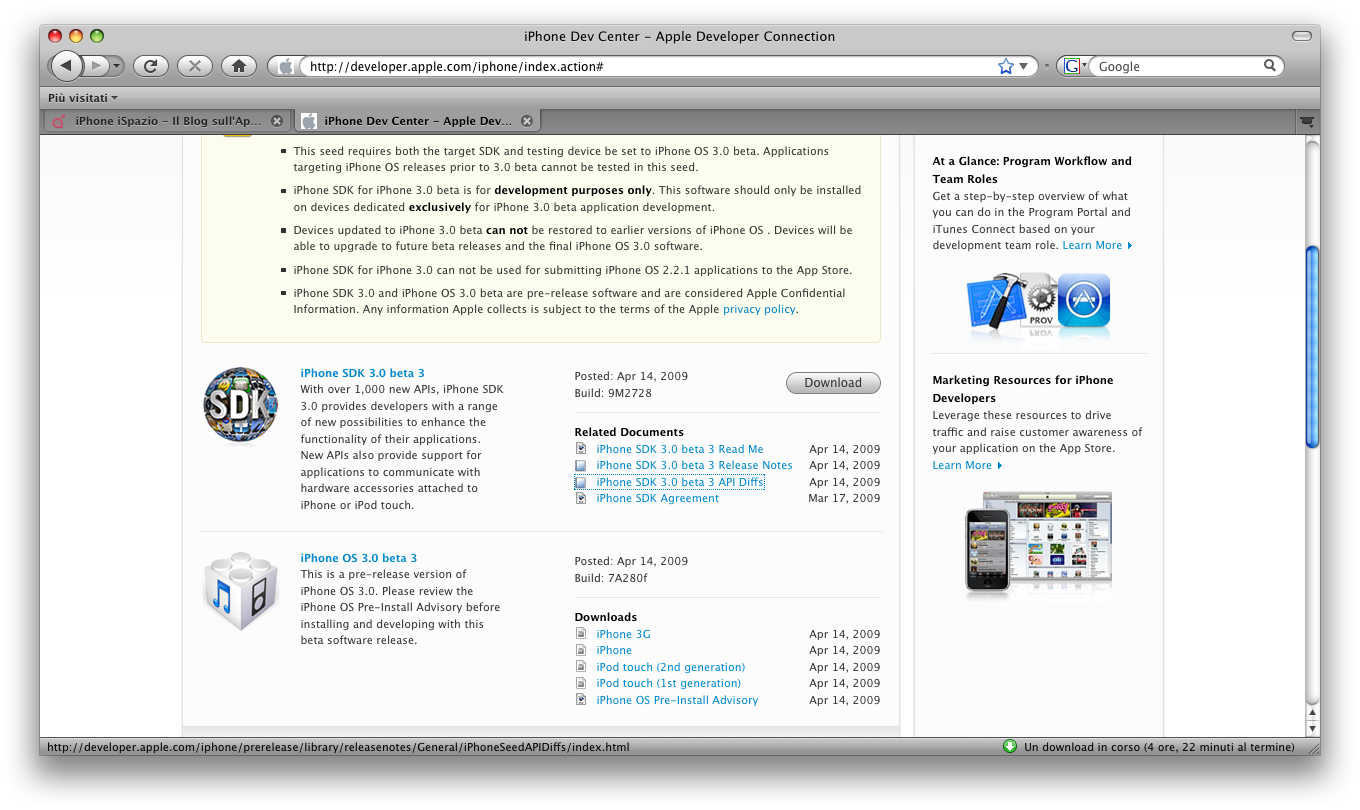Toggle the toolbar with the pill button
The image size is (1360, 810).
[x=1301, y=36]
